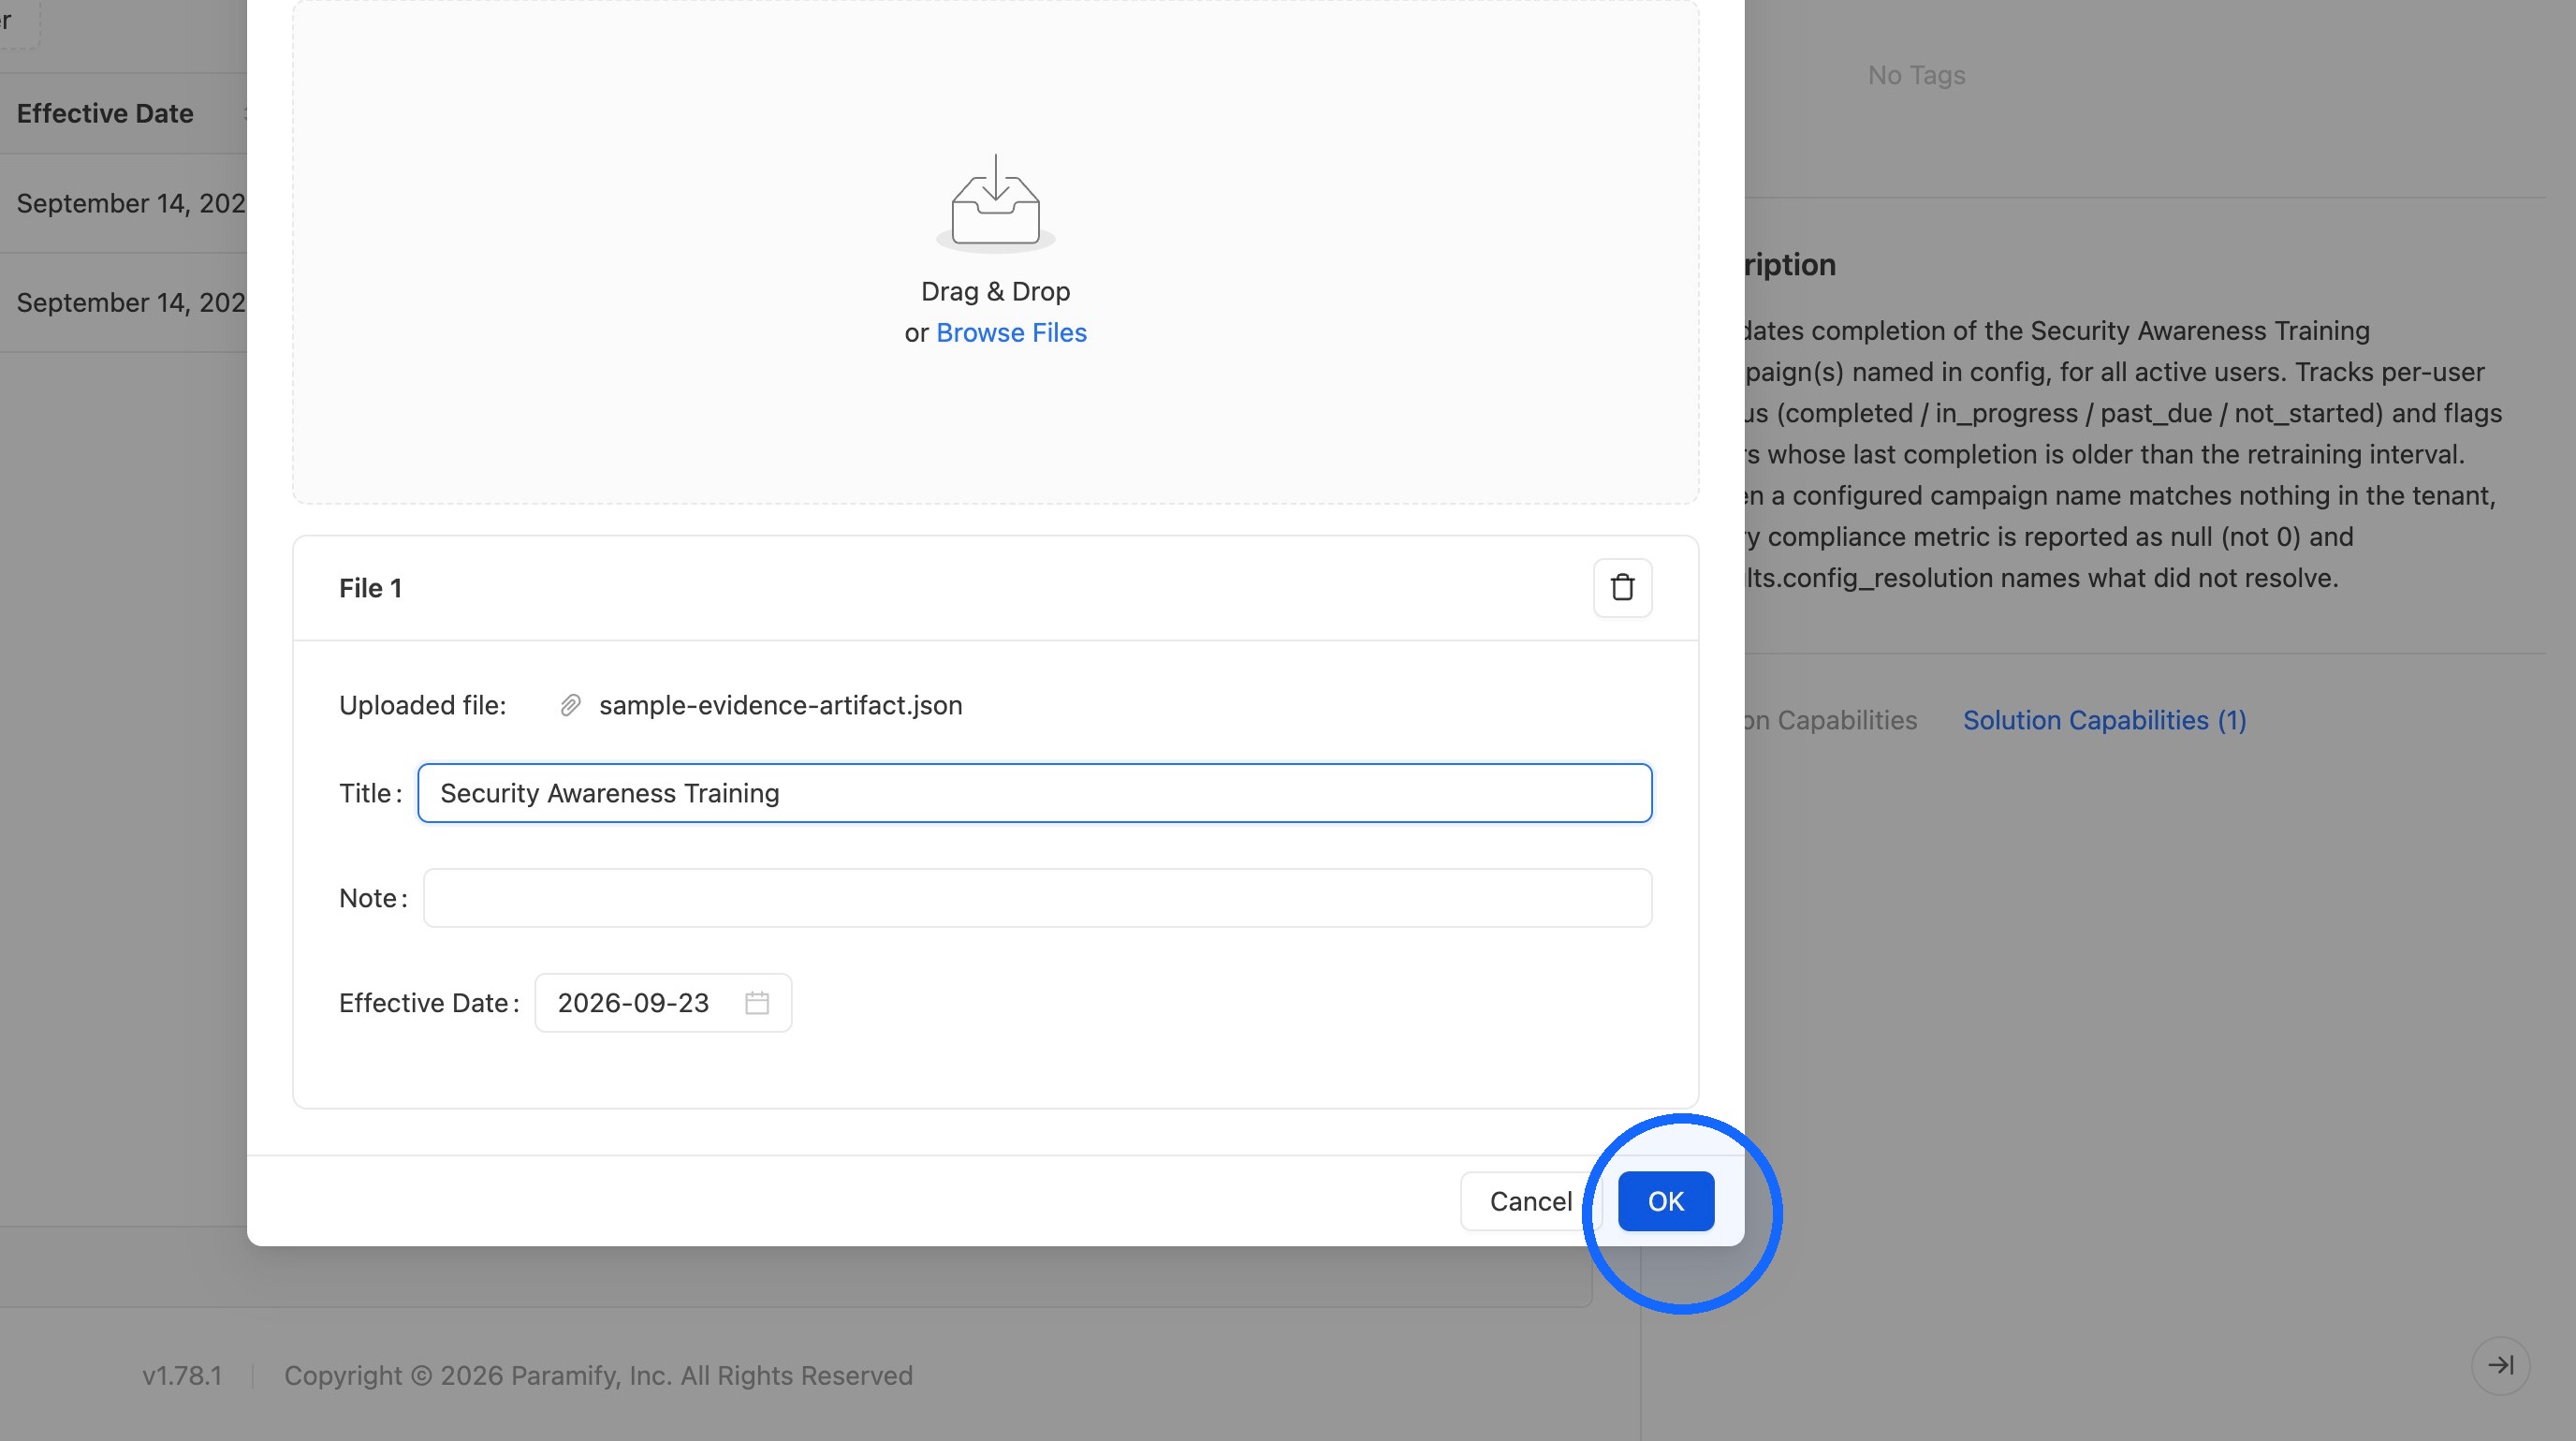
Task: Delete File 1 with trash icon
Action: tap(1622, 587)
